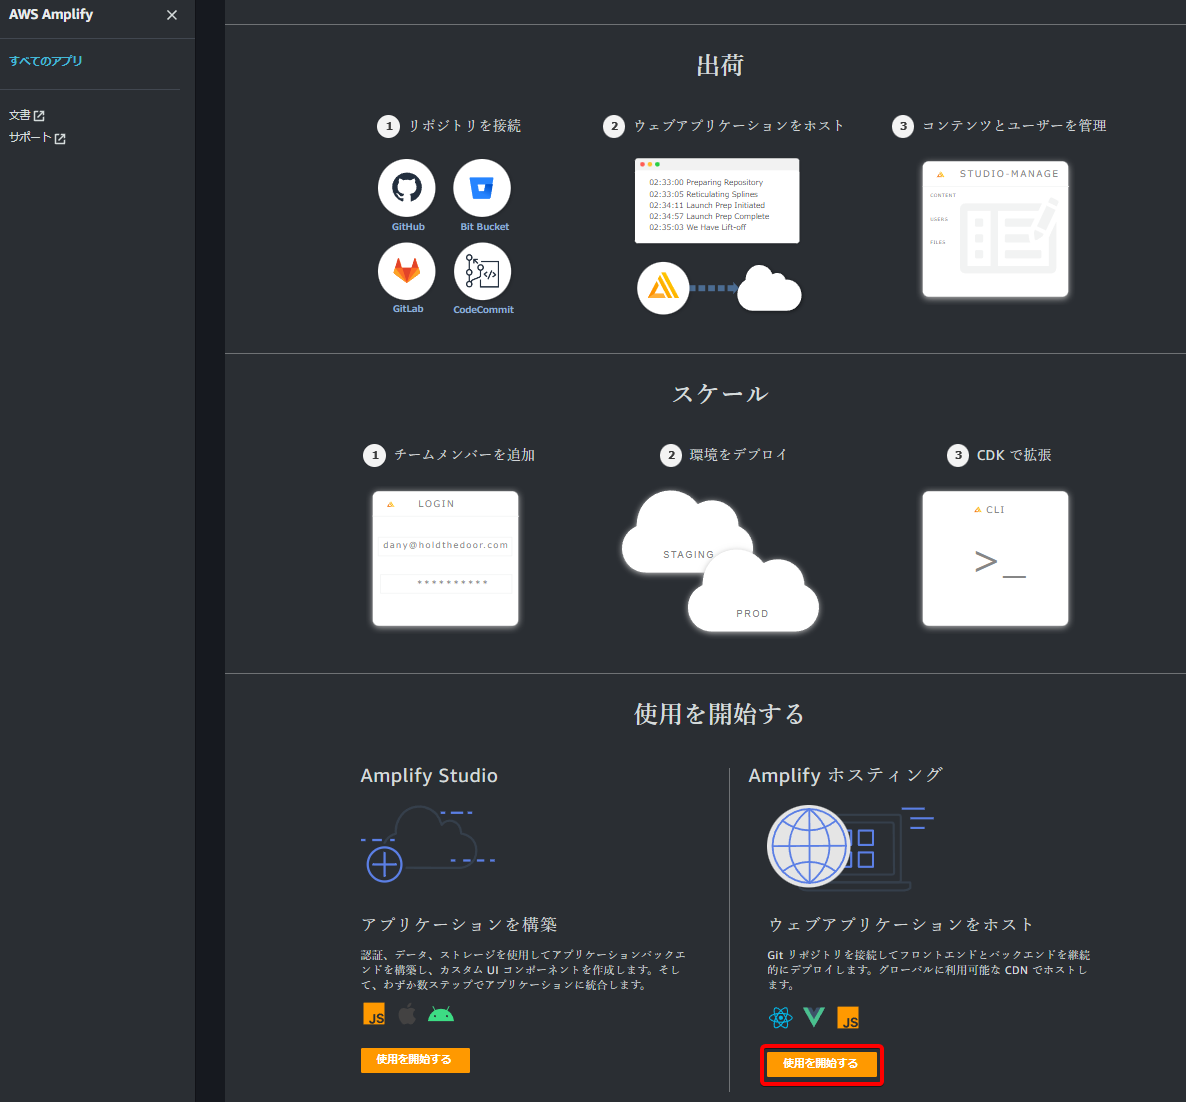Viewport: 1186px width, 1102px height.
Task: Click the Android platform icon
Action: pyautogui.click(x=441, y=1014)
